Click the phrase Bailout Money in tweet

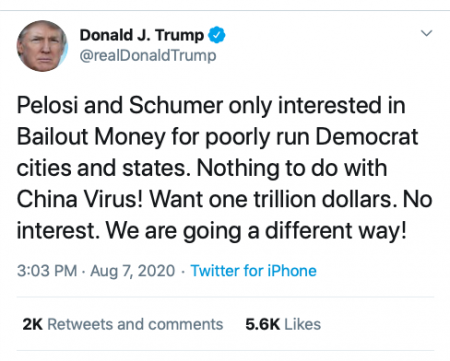(x=91, y=137)
